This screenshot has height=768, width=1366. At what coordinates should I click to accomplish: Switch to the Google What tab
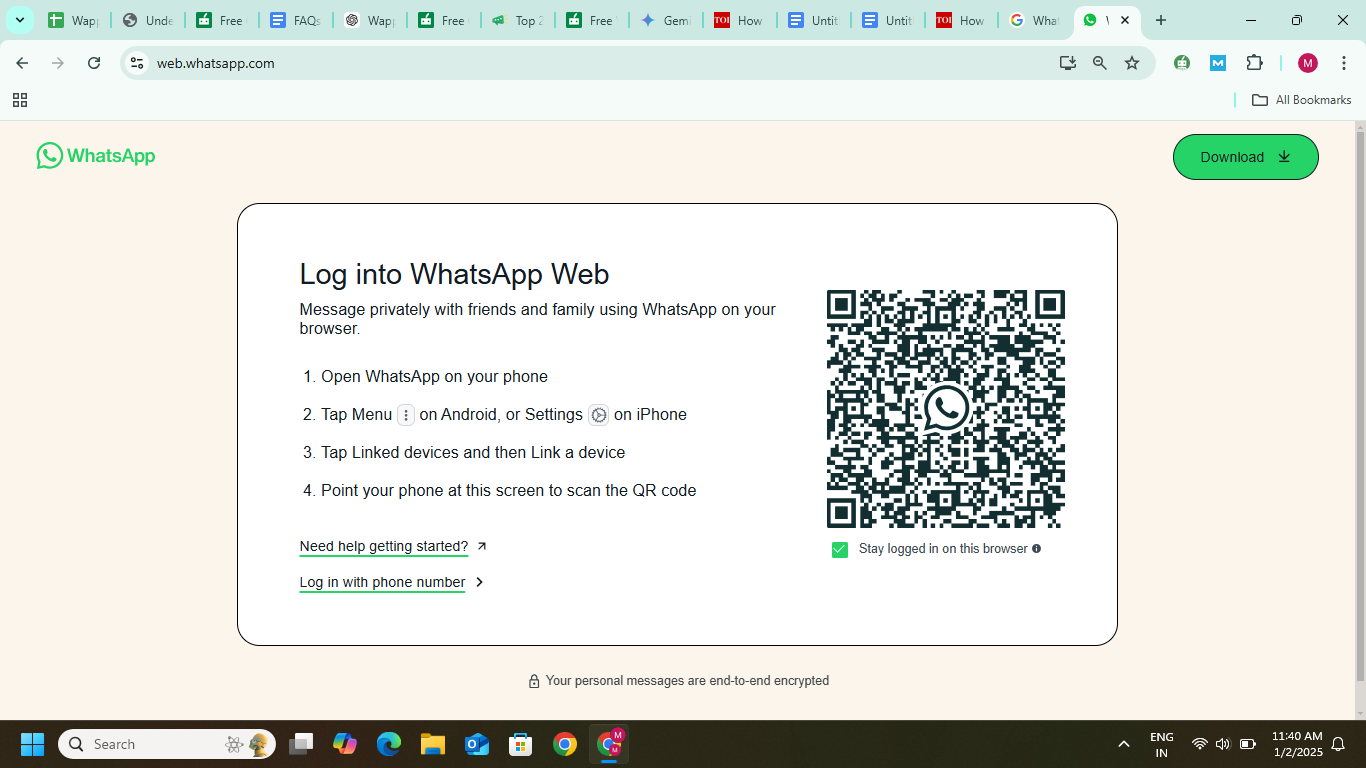pos(1035,20)
